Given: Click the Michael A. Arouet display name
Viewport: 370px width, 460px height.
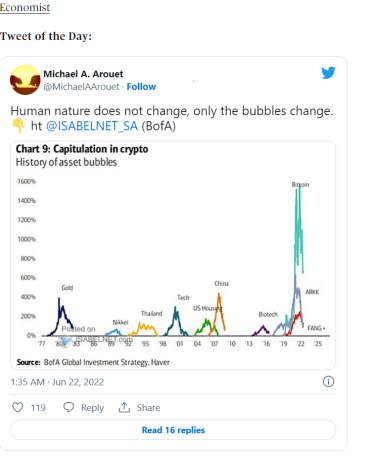Looking at the screenshot, I should coord(83,74).
